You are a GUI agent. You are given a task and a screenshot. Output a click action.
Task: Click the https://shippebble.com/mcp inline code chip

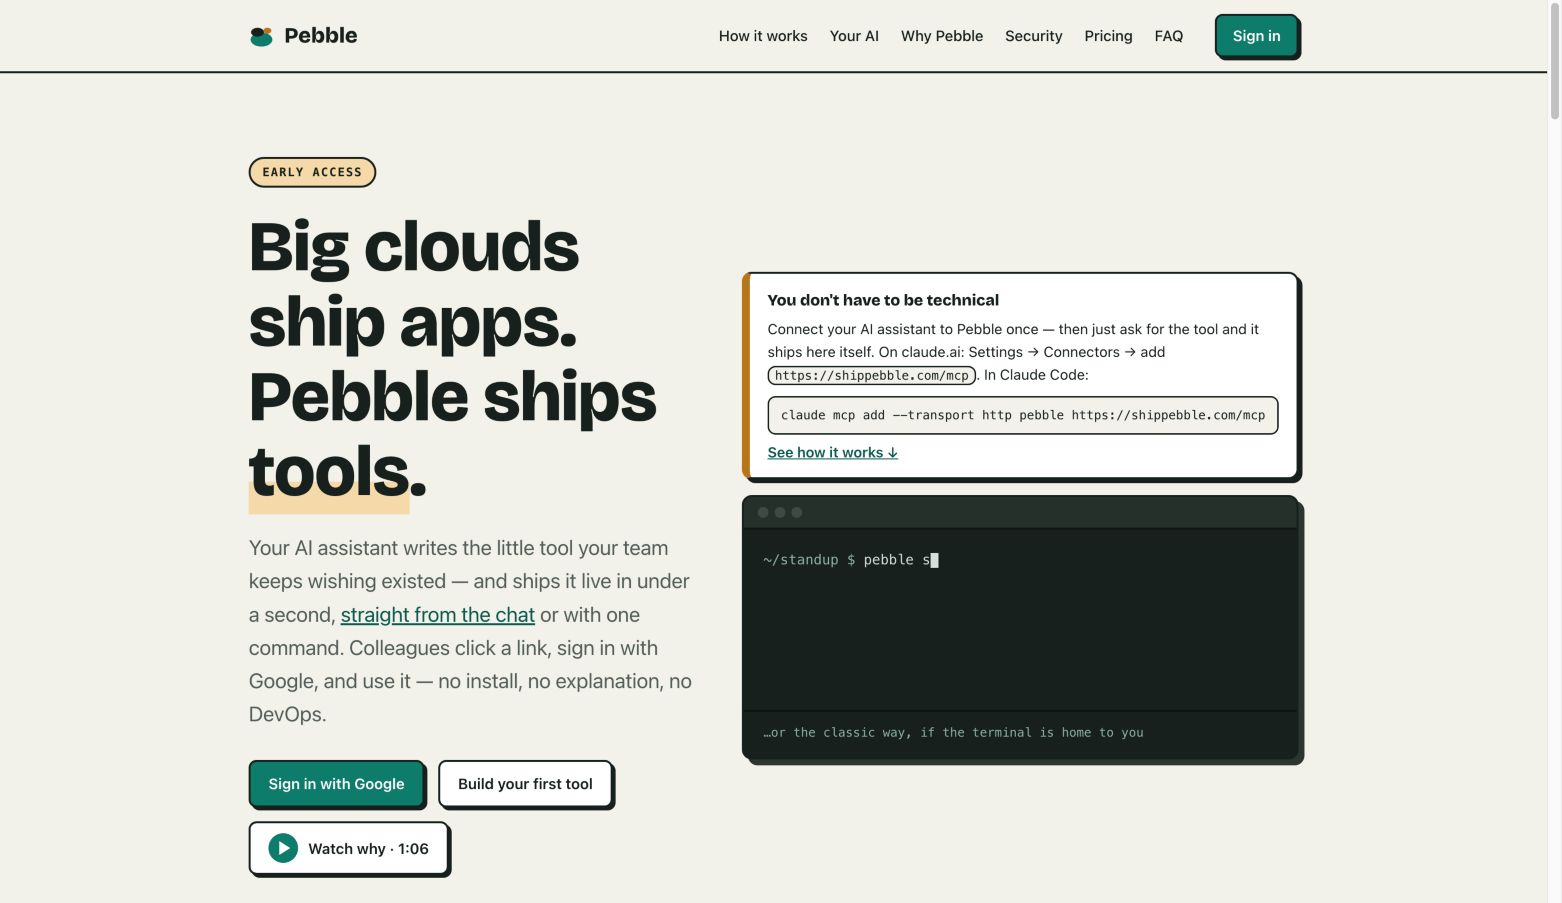pos(871,376)
